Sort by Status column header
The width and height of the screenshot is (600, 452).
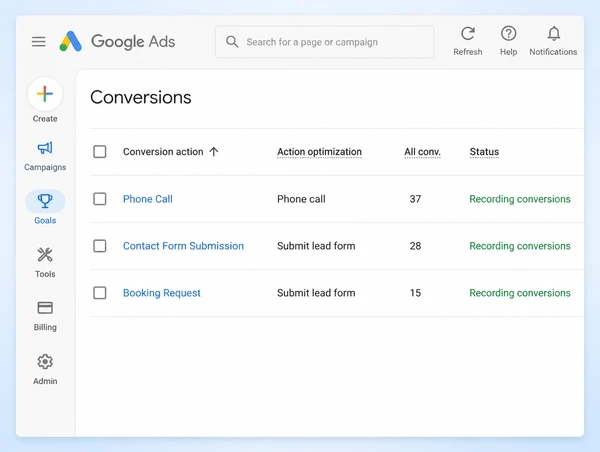484,152
